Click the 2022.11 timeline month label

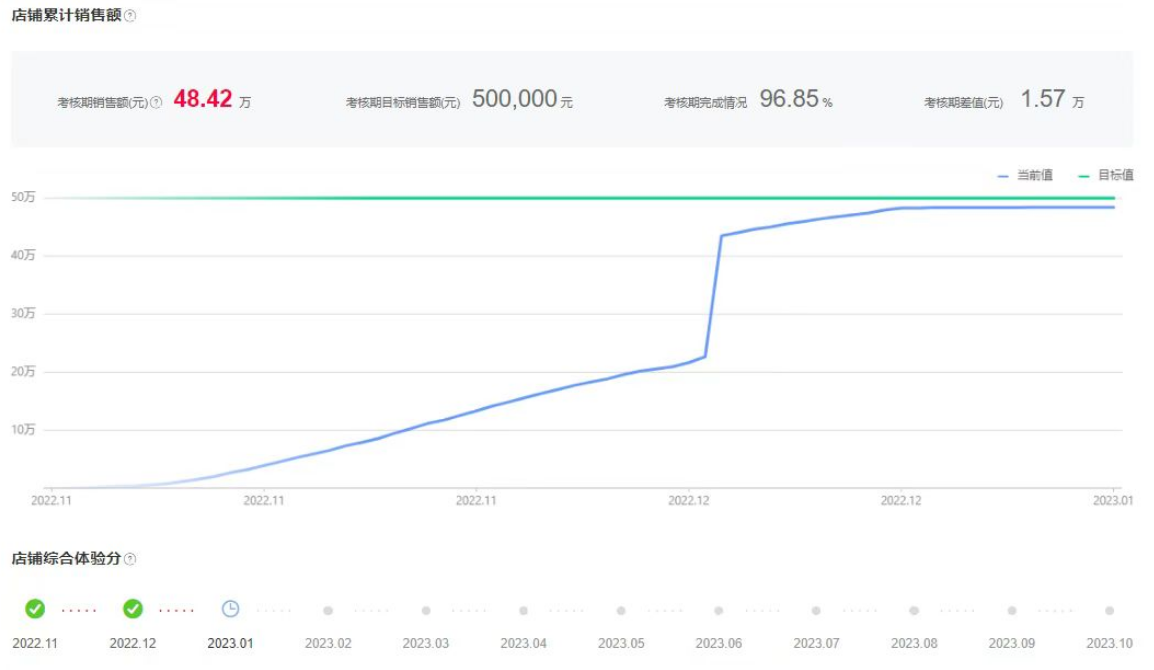pyautogui.click(x=35, y=643)
